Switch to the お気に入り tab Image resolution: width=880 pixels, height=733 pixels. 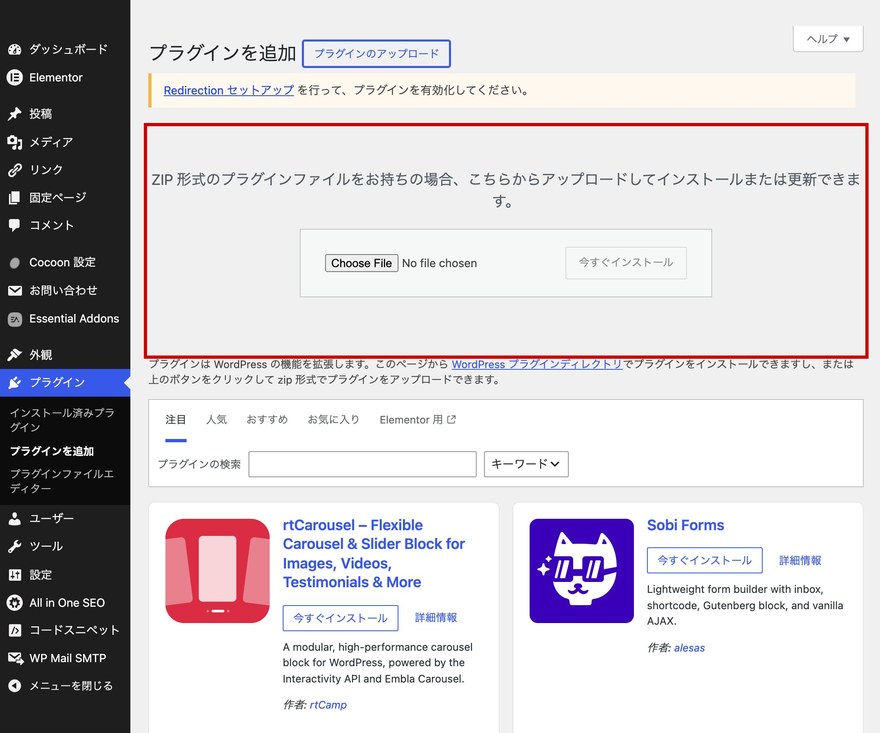click(333, 419)
